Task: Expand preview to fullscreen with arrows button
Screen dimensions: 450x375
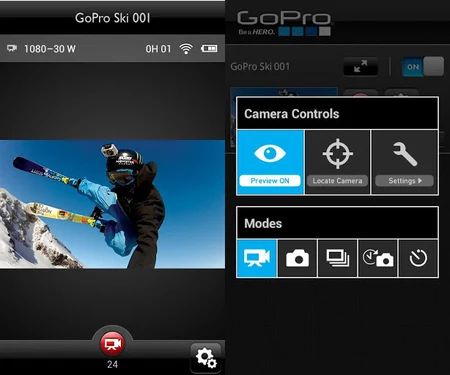Action: click(x=361, y=66)
